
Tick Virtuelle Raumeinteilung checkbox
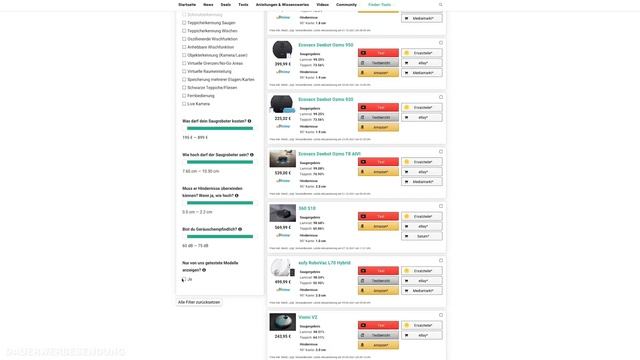click(x=184, y=71)
